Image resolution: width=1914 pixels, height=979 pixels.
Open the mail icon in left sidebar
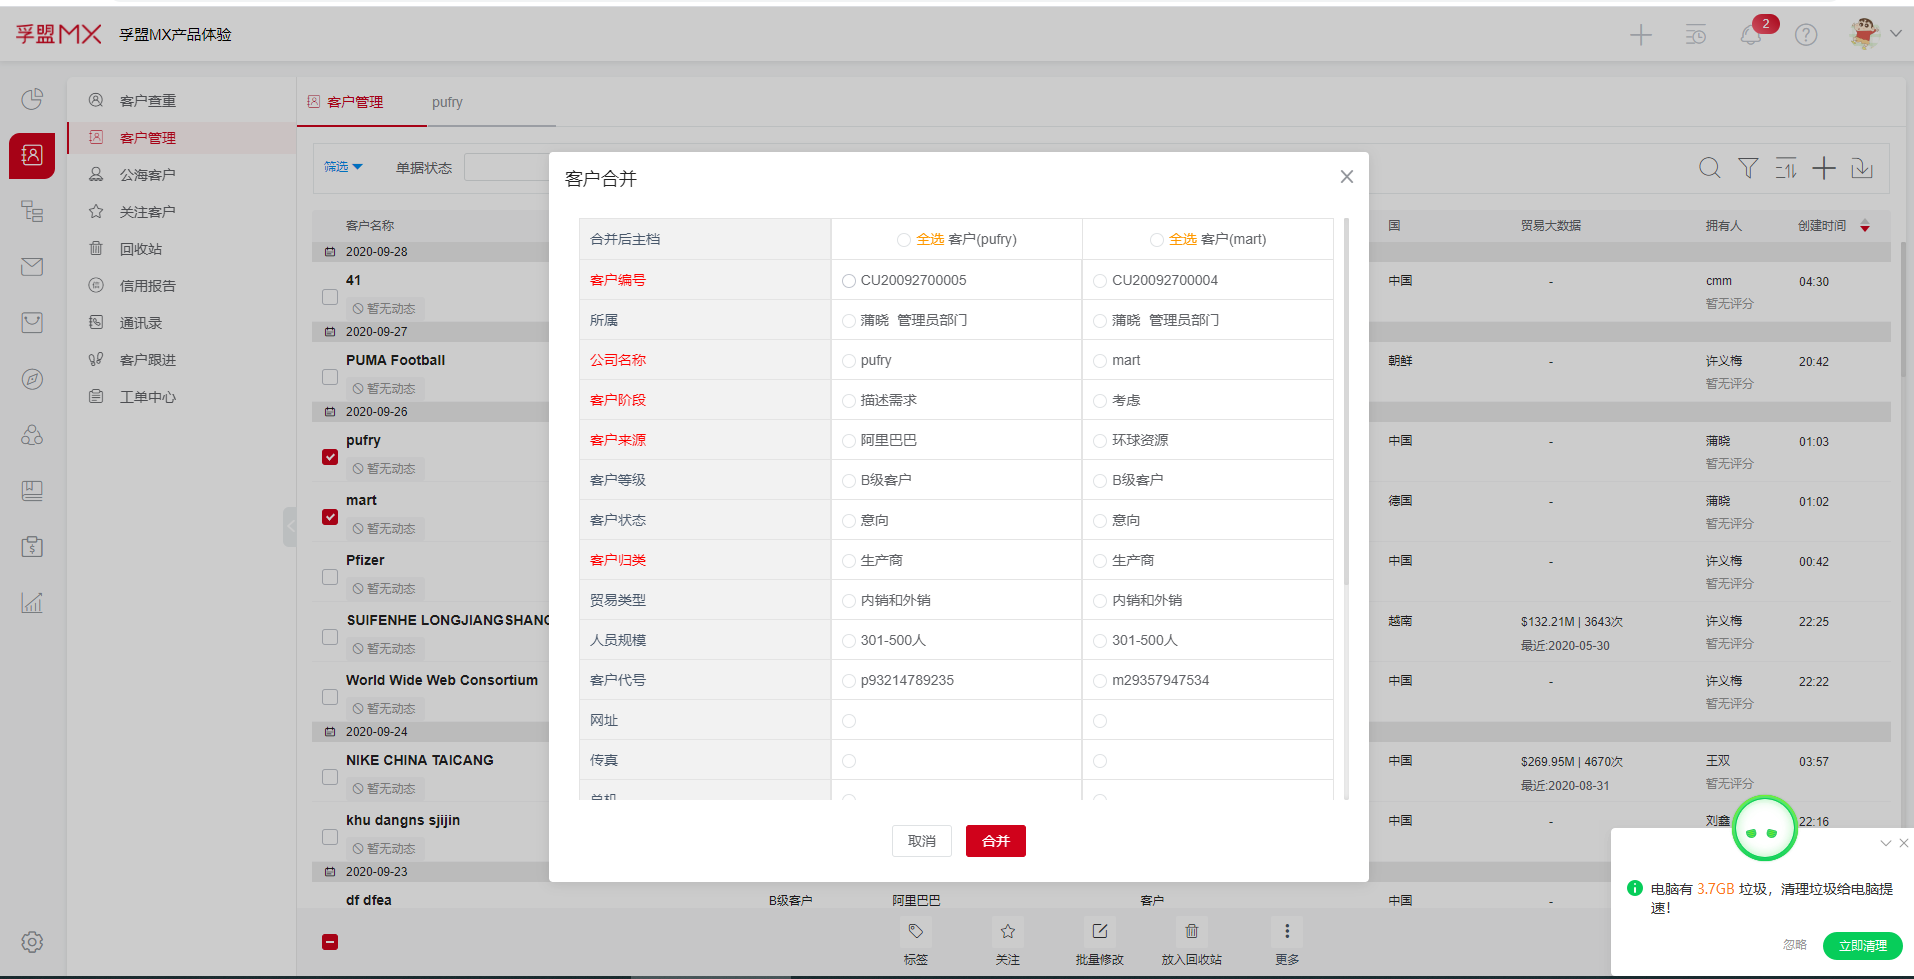point(32,267)
